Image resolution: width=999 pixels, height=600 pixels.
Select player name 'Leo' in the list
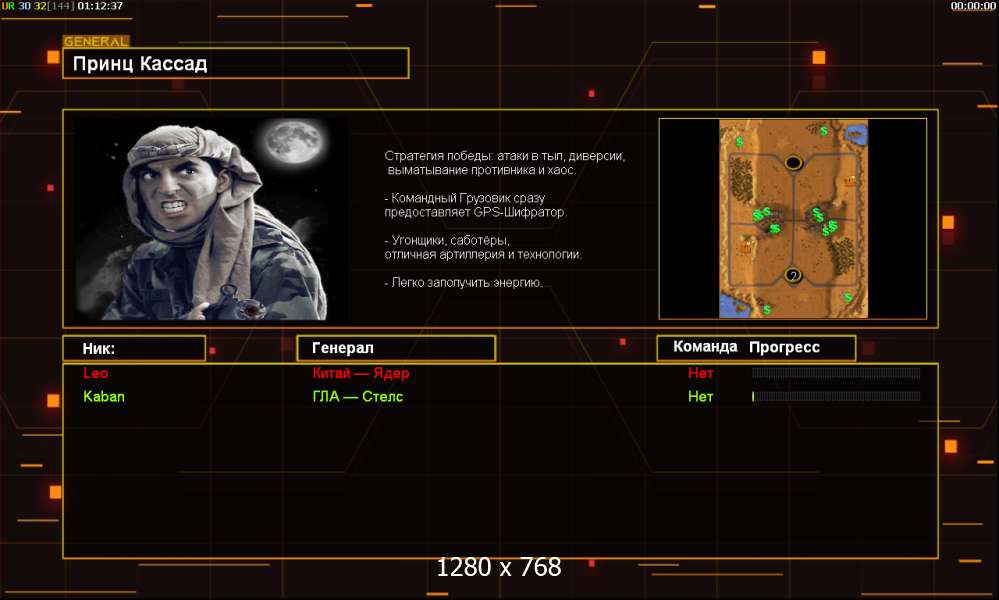[x=96, y=373]
